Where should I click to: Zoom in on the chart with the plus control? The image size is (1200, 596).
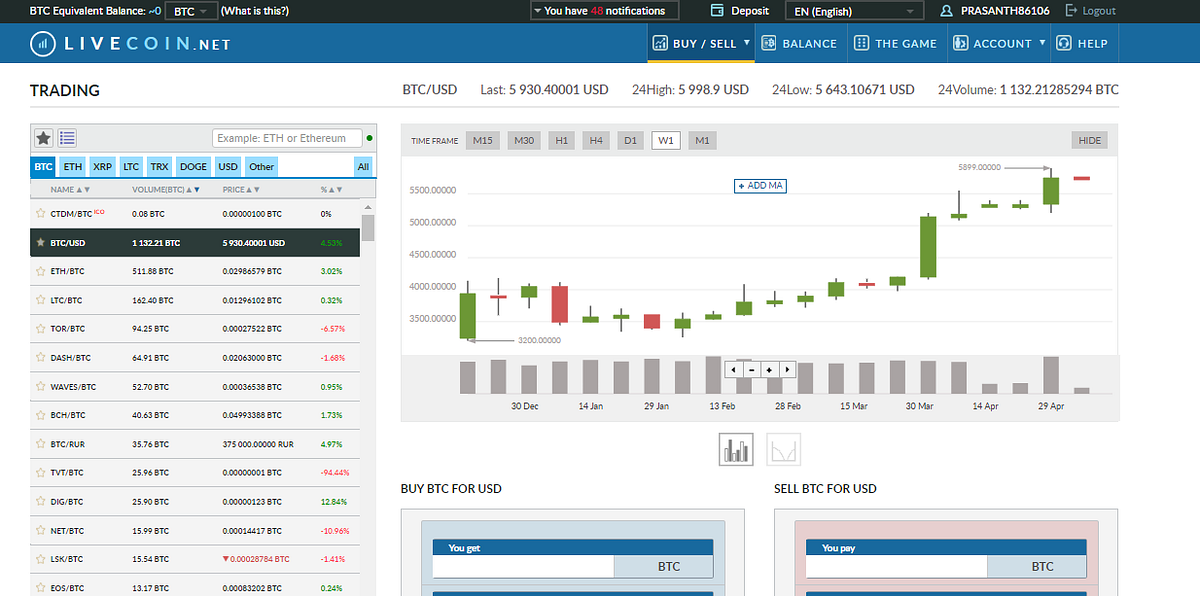click(768, 369)
